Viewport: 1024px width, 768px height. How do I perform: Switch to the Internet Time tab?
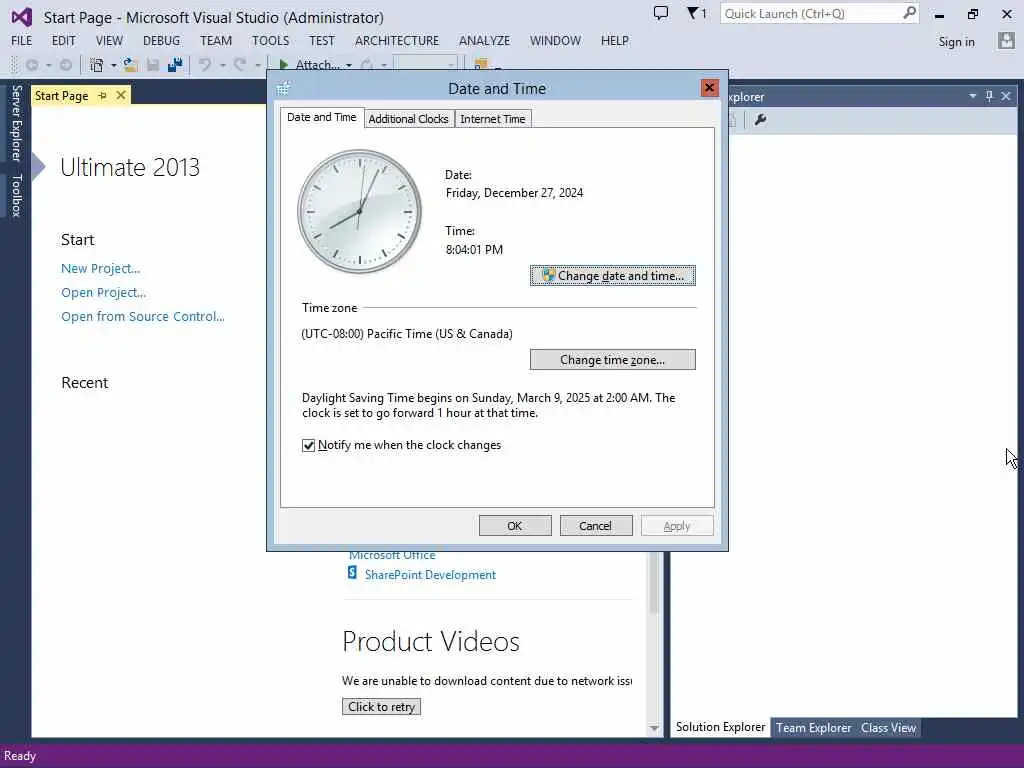[x=492, y=119]
